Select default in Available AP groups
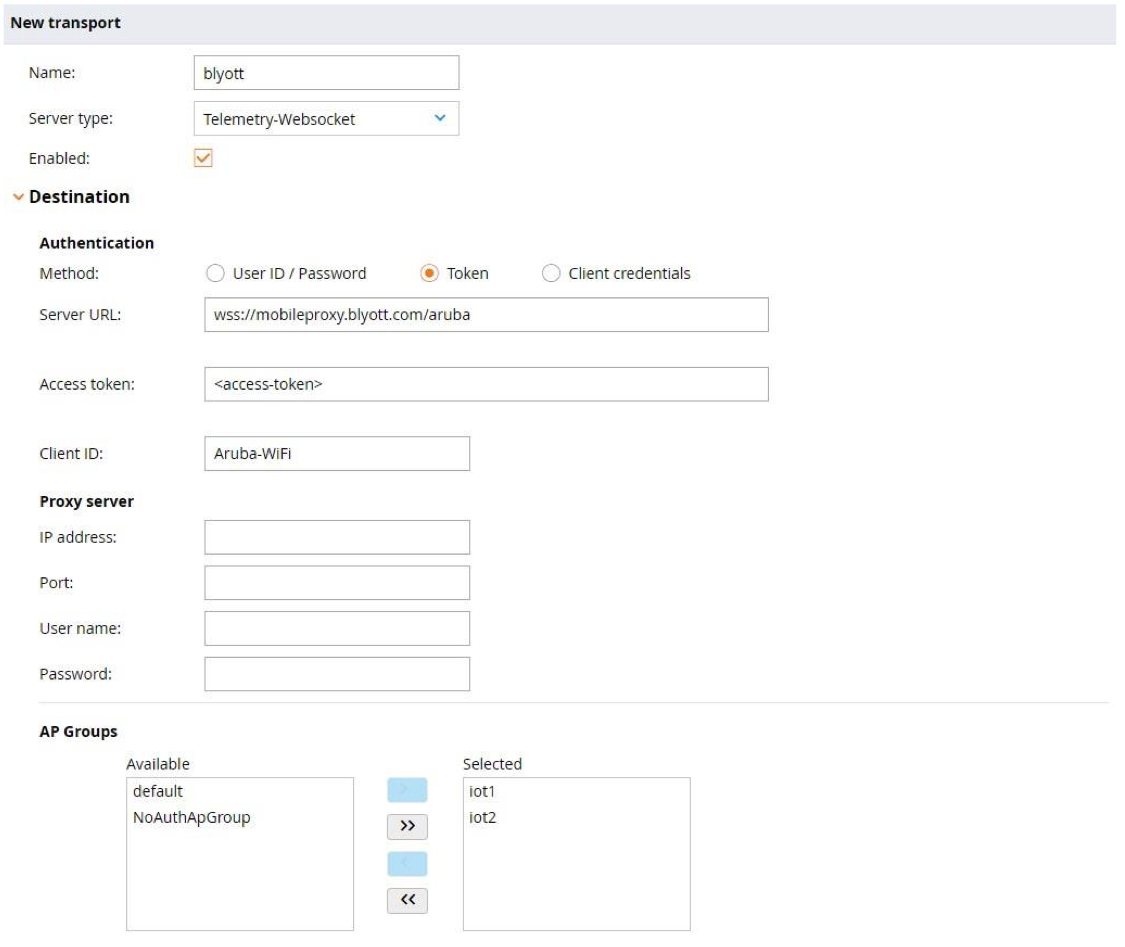The height and width of the screenshot is (947, 1125). 158,792
